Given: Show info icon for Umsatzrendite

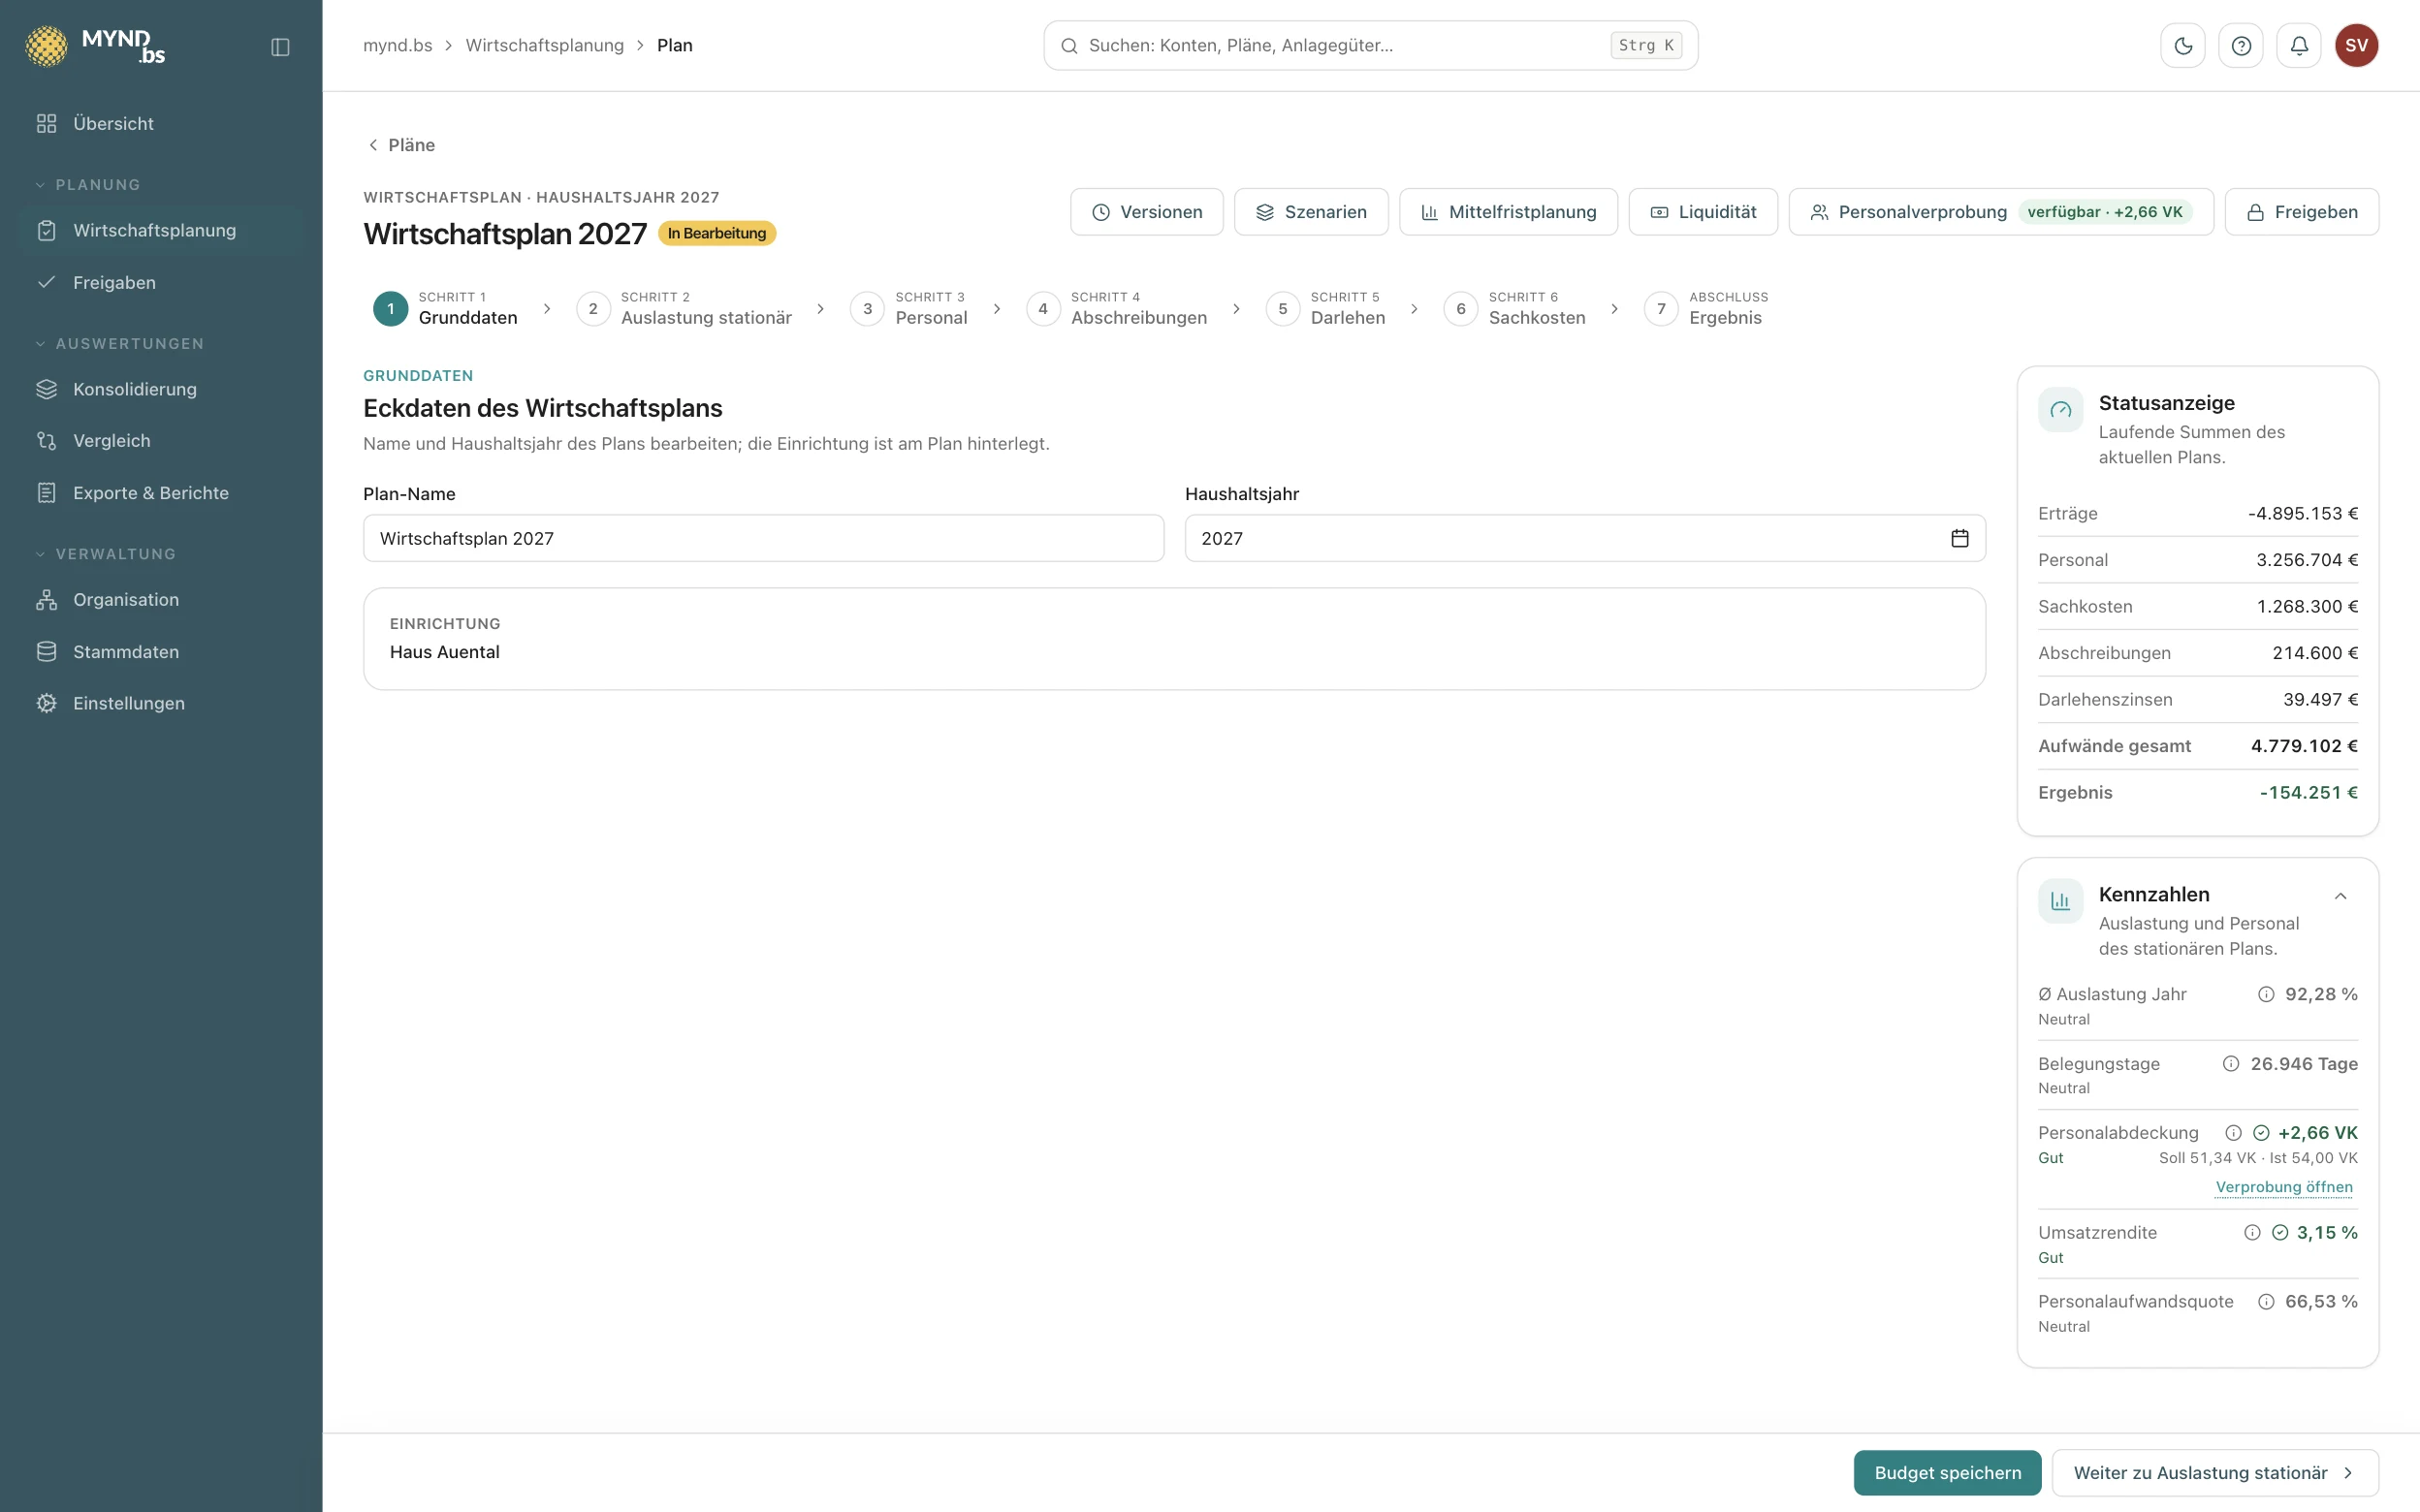Looking at the screenshot, I should pyautogui.click(x=2252, y=1233).
